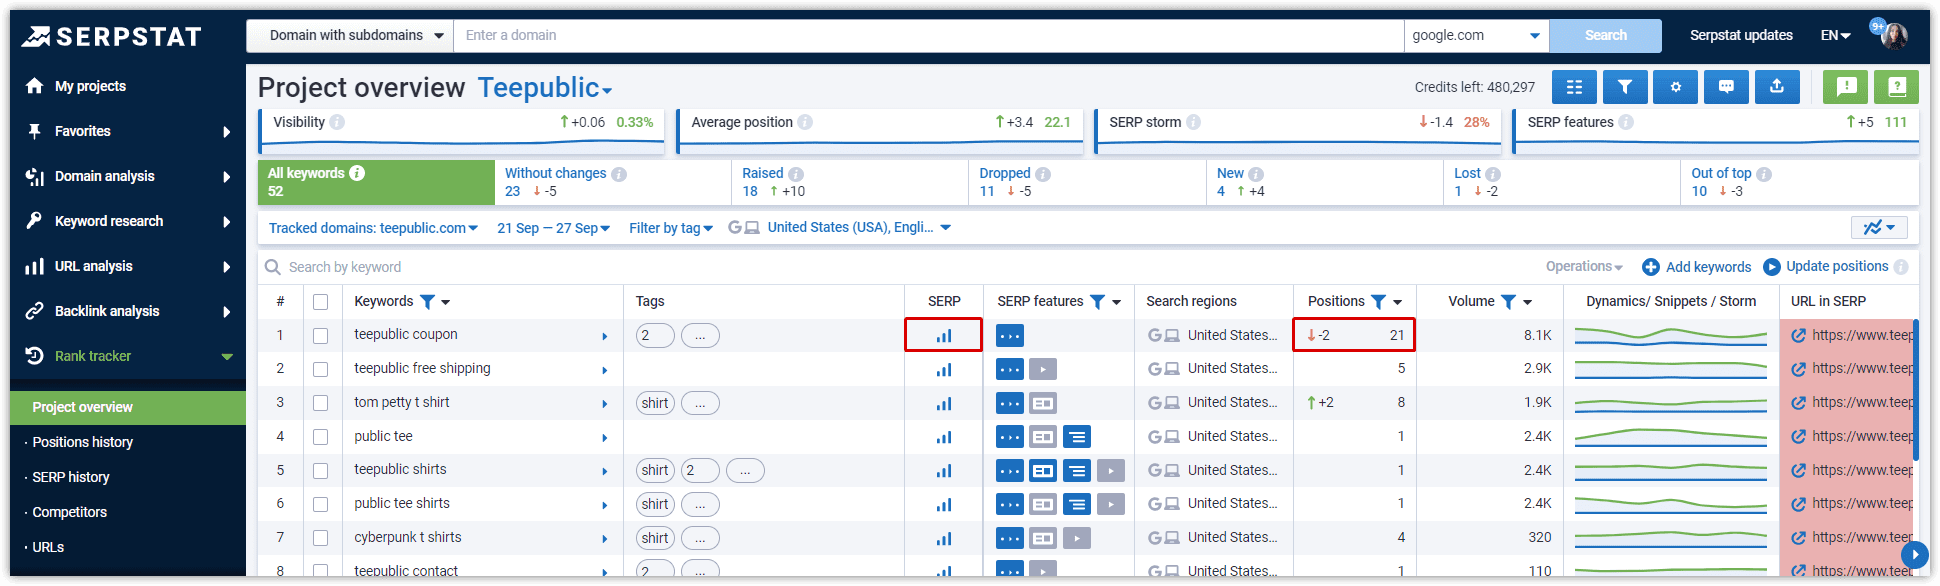Click Update positions
The width and height of the screenshot is (1940, 586).
(1826, 266)
